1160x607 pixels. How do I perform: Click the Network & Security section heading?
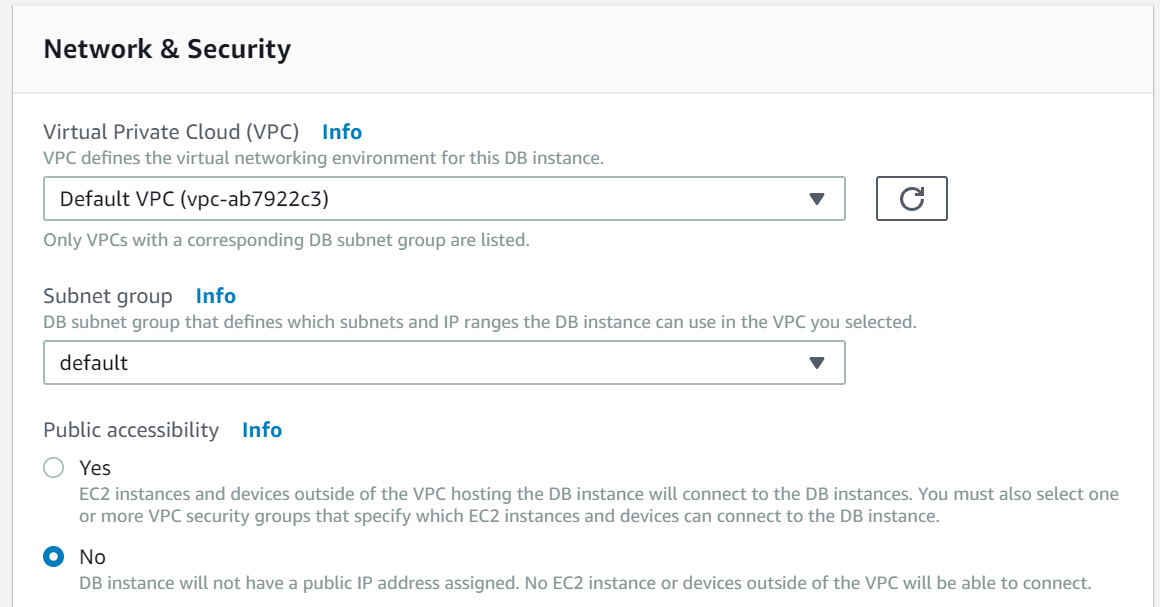[167, 49]
